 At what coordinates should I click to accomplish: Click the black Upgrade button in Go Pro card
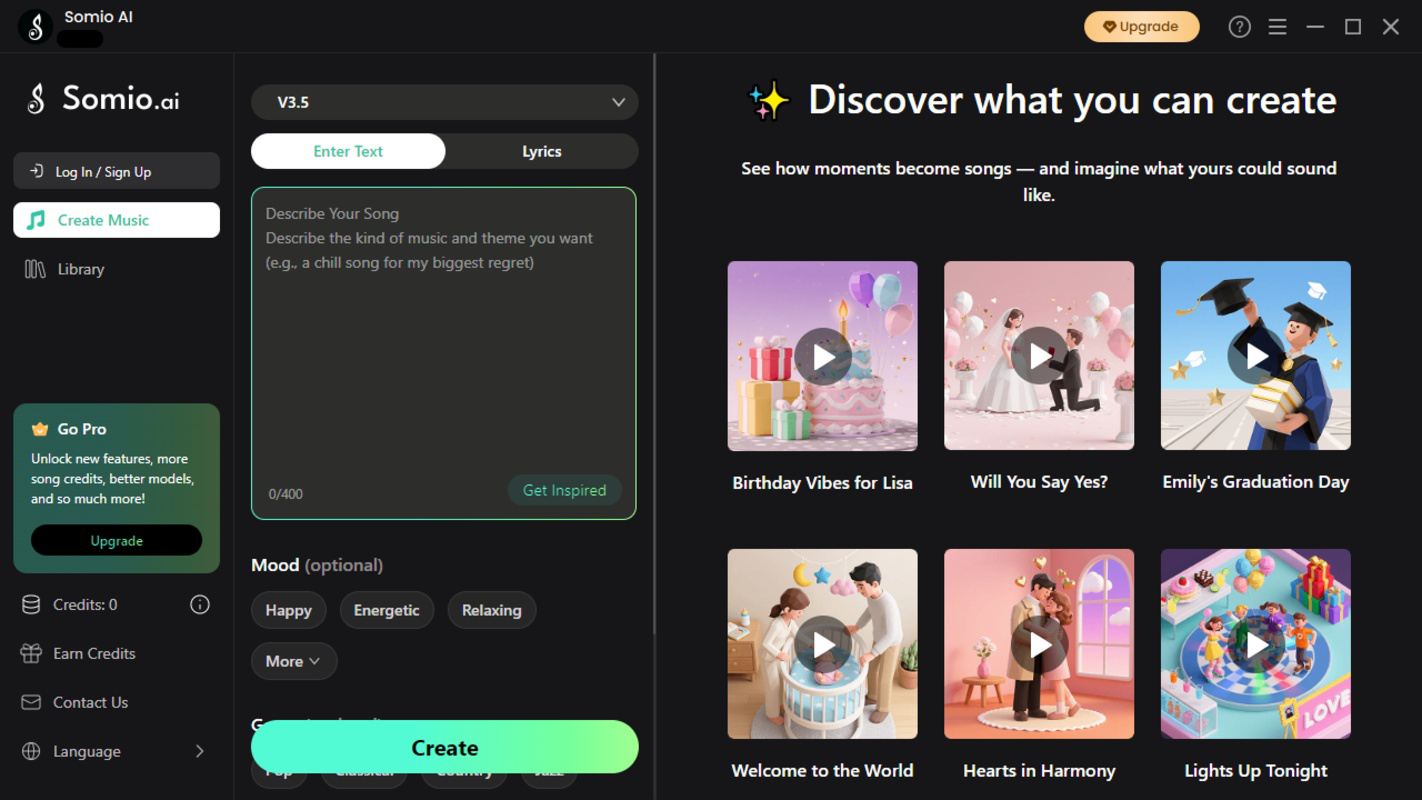point(116,540)
